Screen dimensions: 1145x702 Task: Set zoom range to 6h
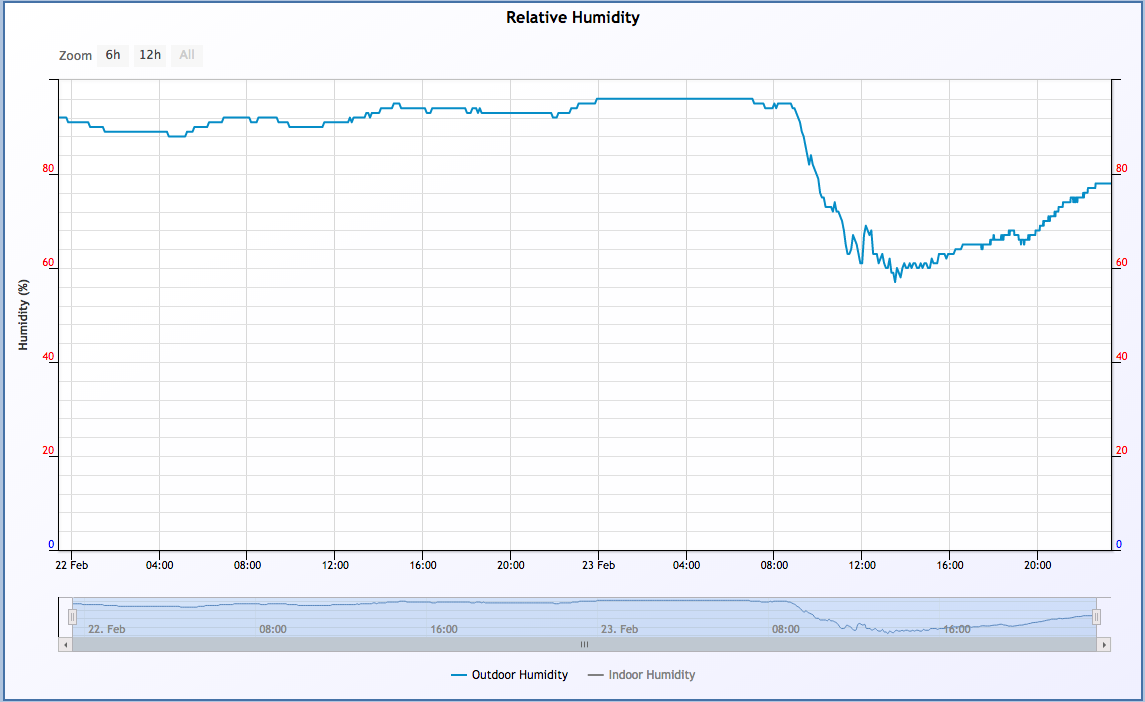[112, 56]
